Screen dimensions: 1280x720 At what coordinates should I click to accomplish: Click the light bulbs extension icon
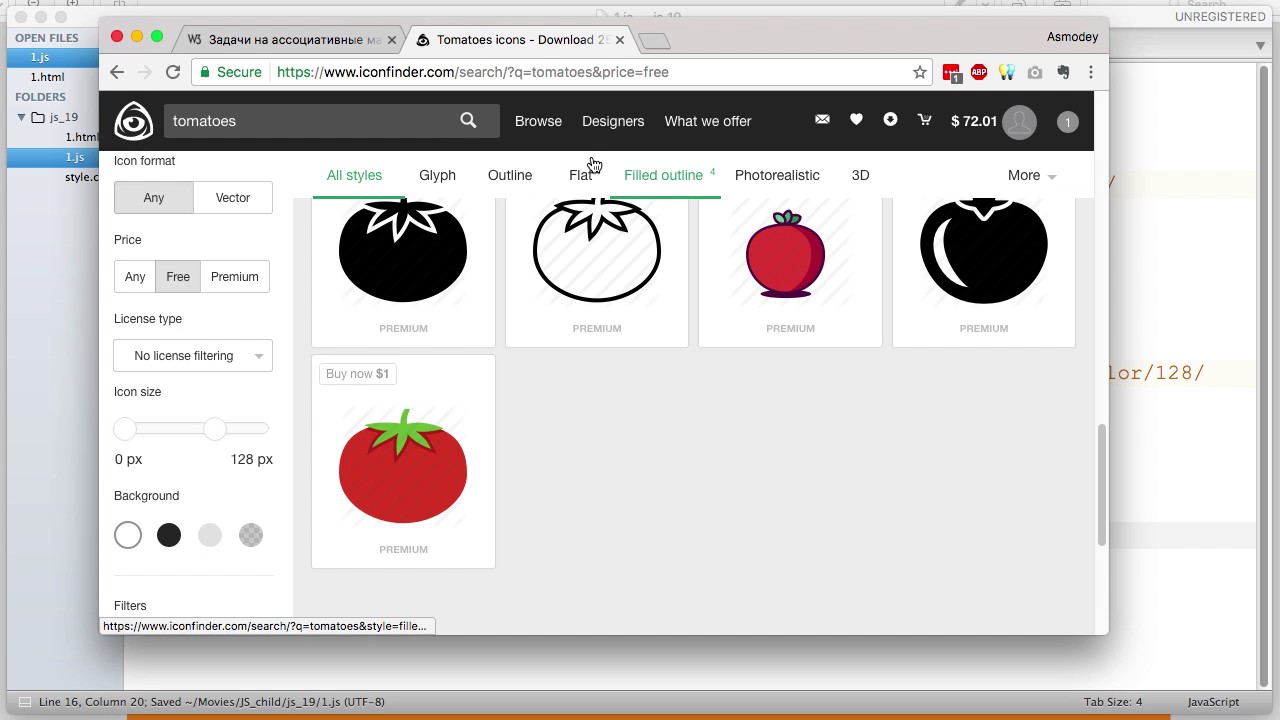point(1007,72)
